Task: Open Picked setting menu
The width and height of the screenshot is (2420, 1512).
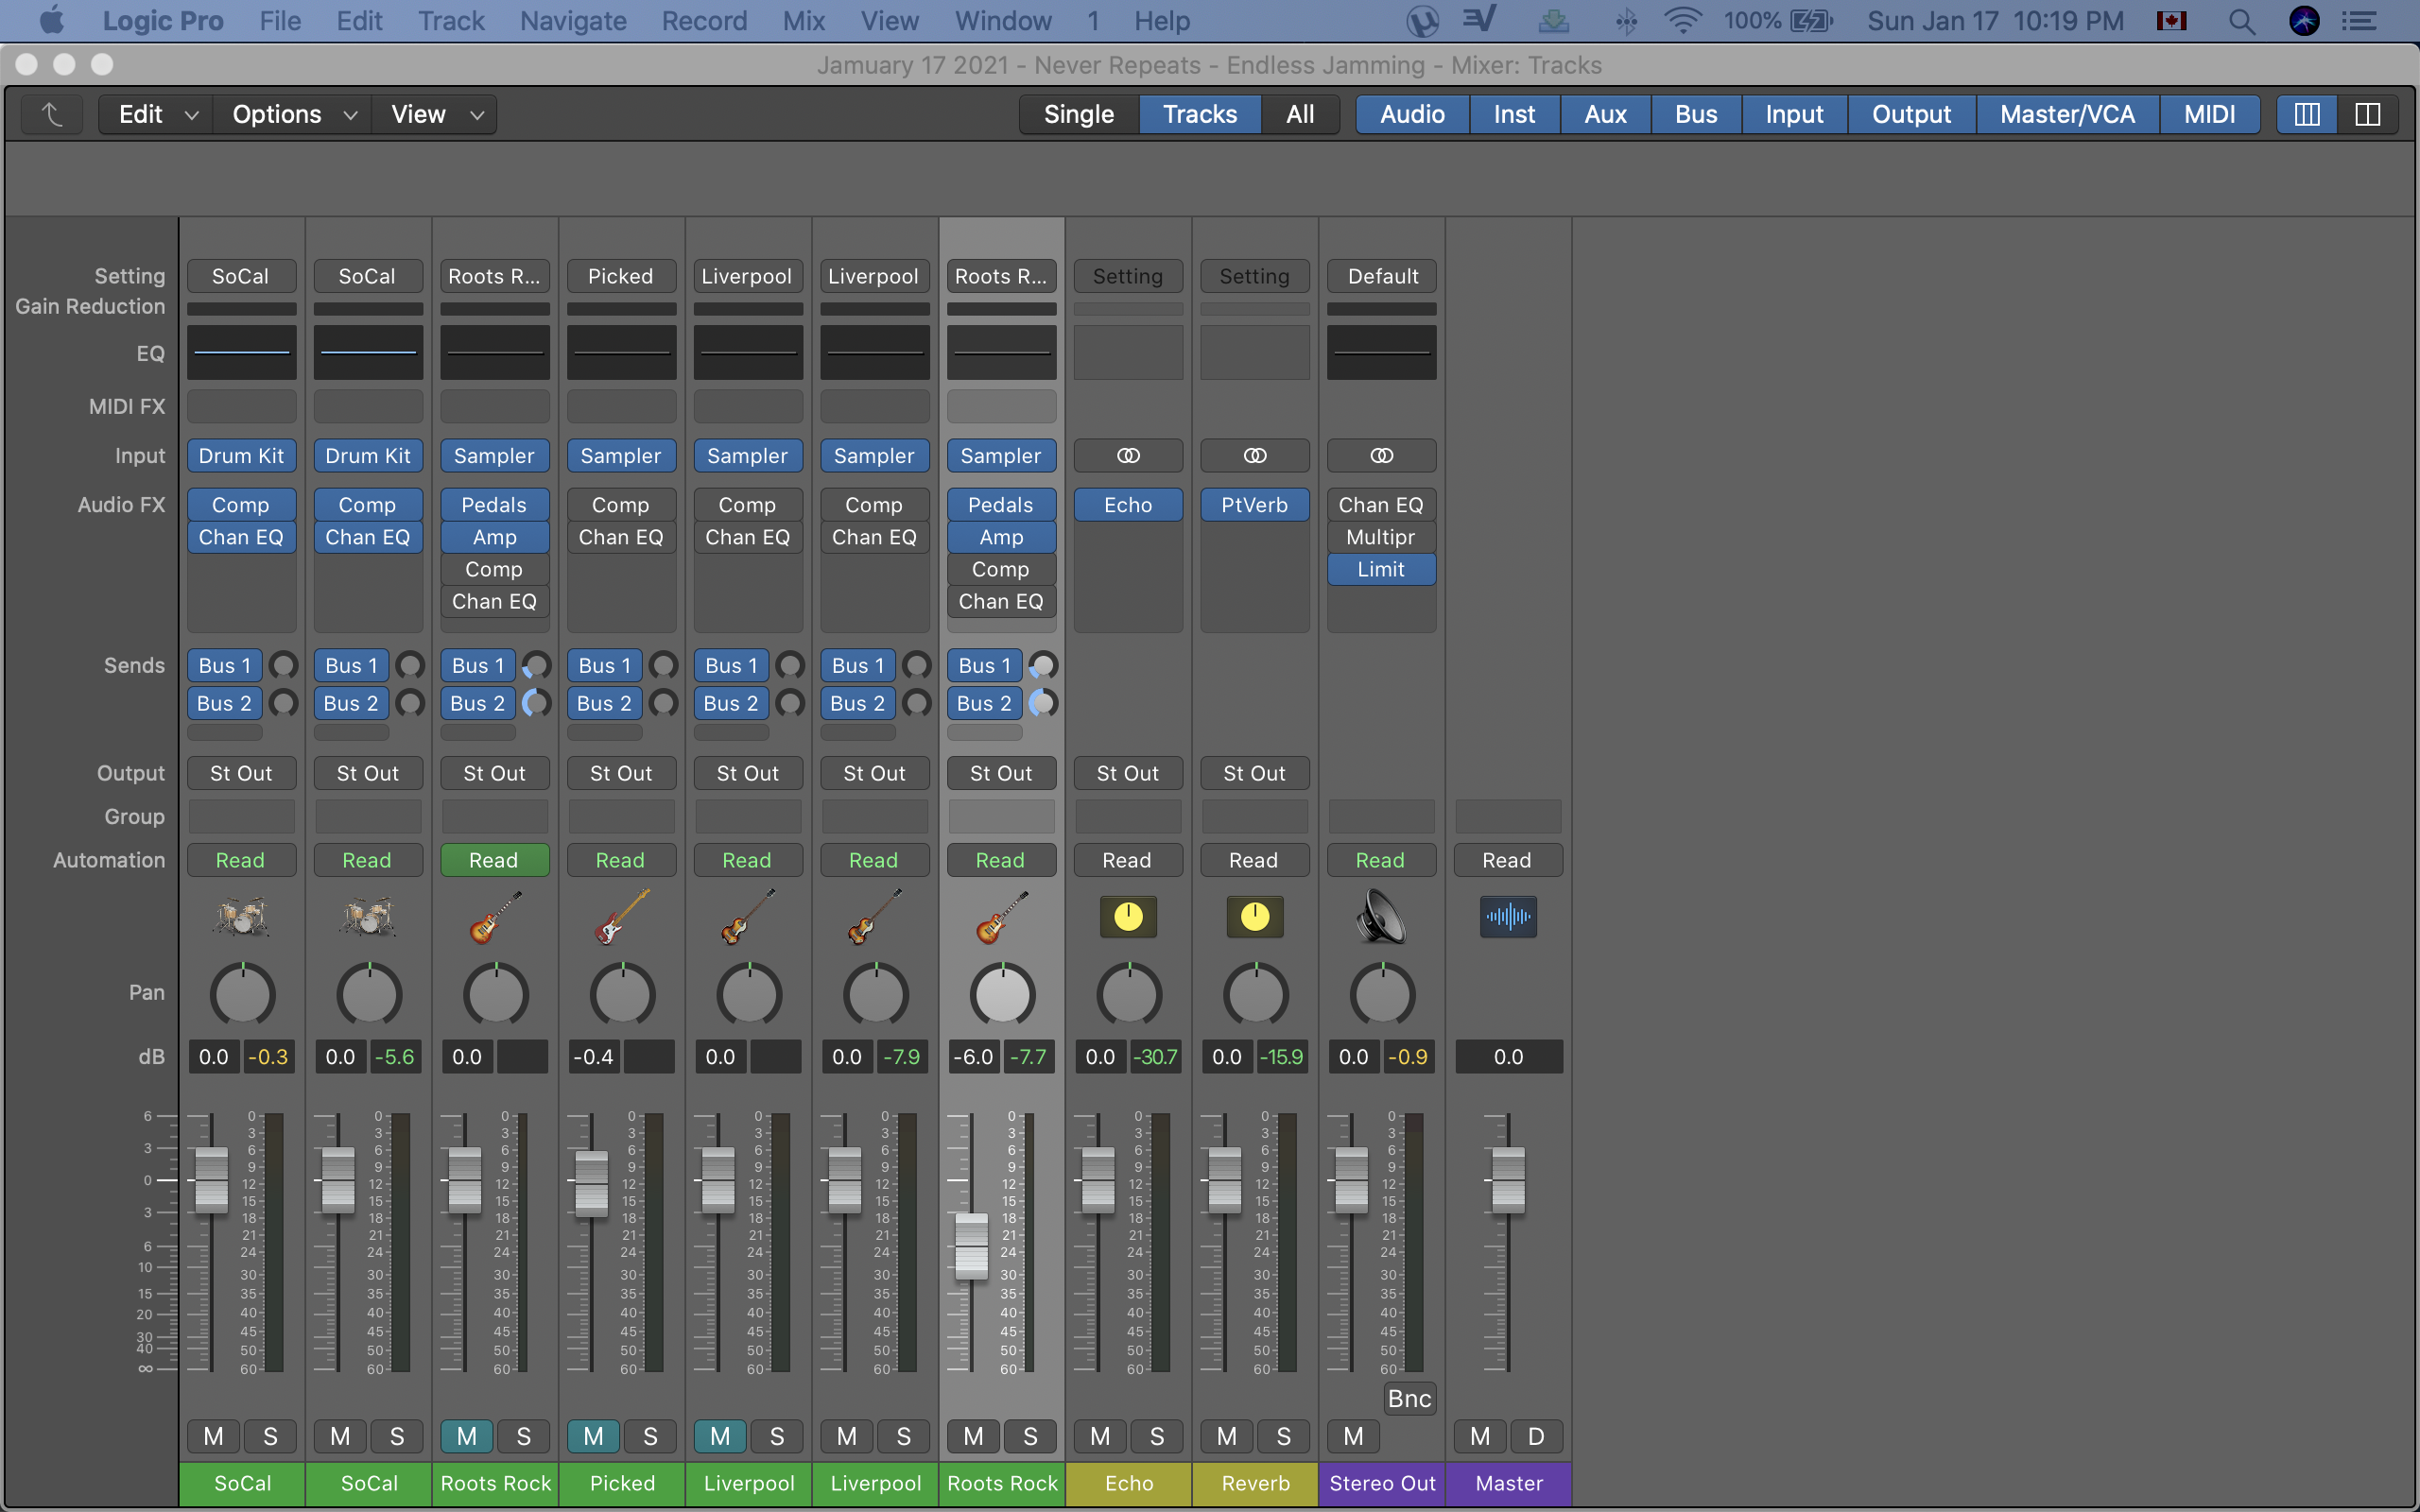Action: (621, 276)
